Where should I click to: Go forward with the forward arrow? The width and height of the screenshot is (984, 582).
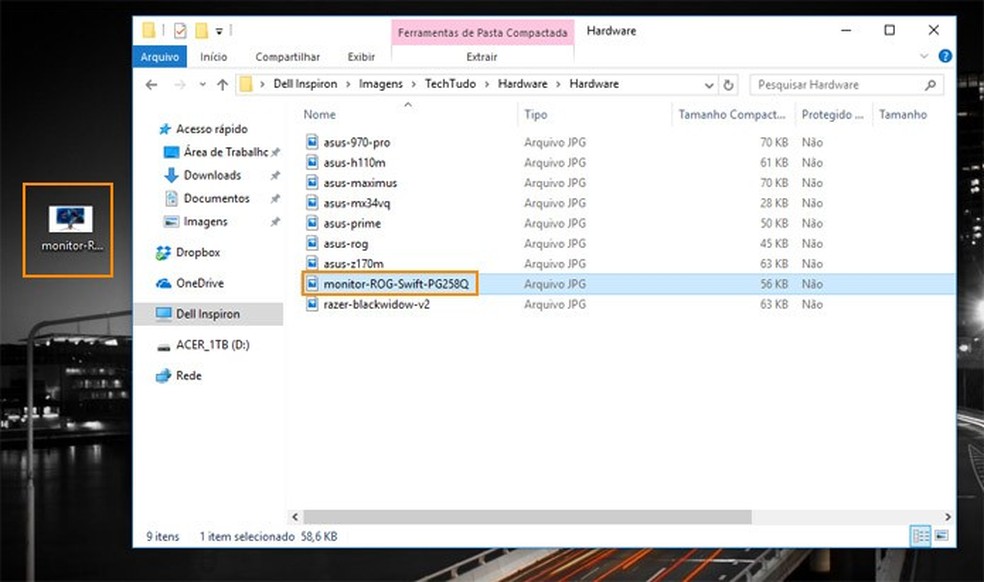pos(179,84)
